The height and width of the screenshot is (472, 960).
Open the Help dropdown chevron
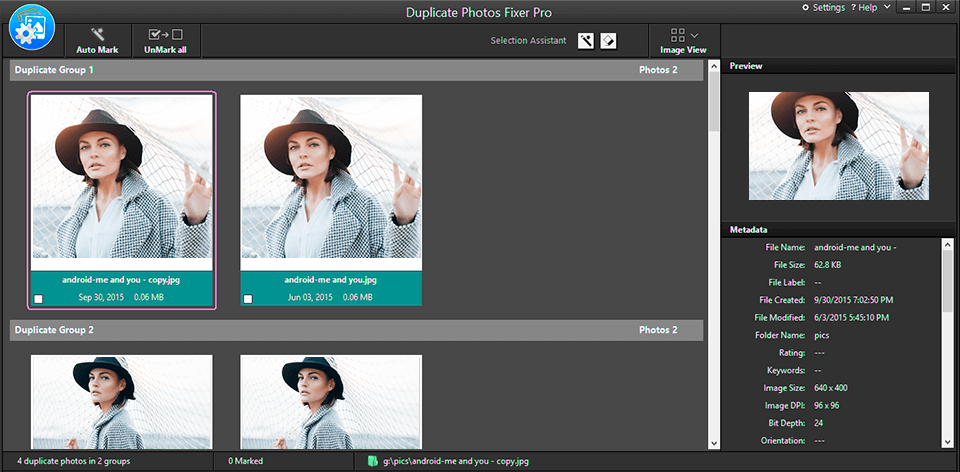coord(886,8)
